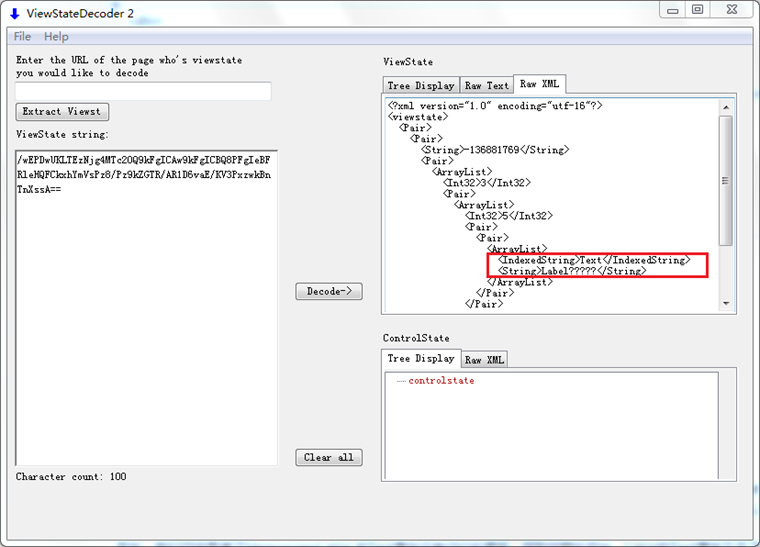This screenshot has height=547, width=760.
Task: Click the Int32 5 XML line
Action: click(508, 216)
